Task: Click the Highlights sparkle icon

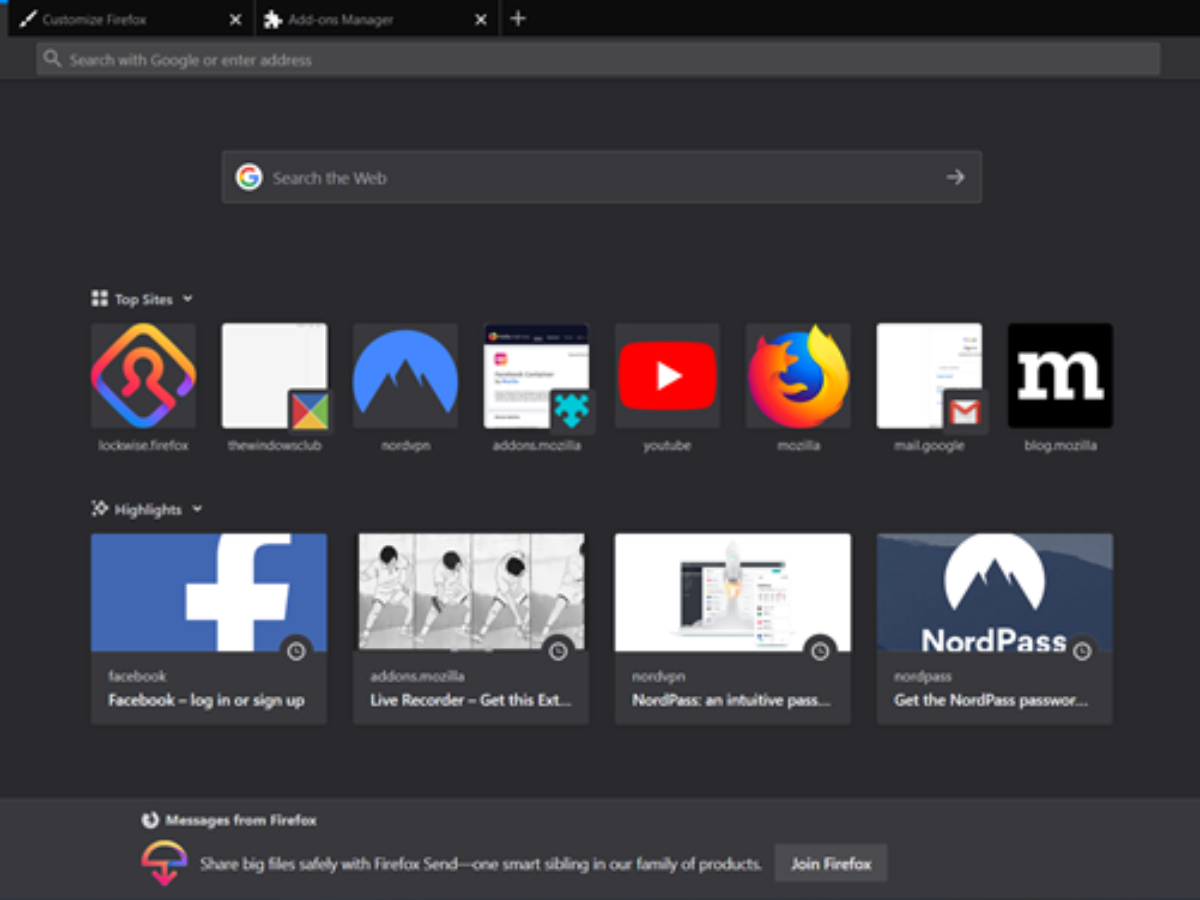Action: point(99,508)
